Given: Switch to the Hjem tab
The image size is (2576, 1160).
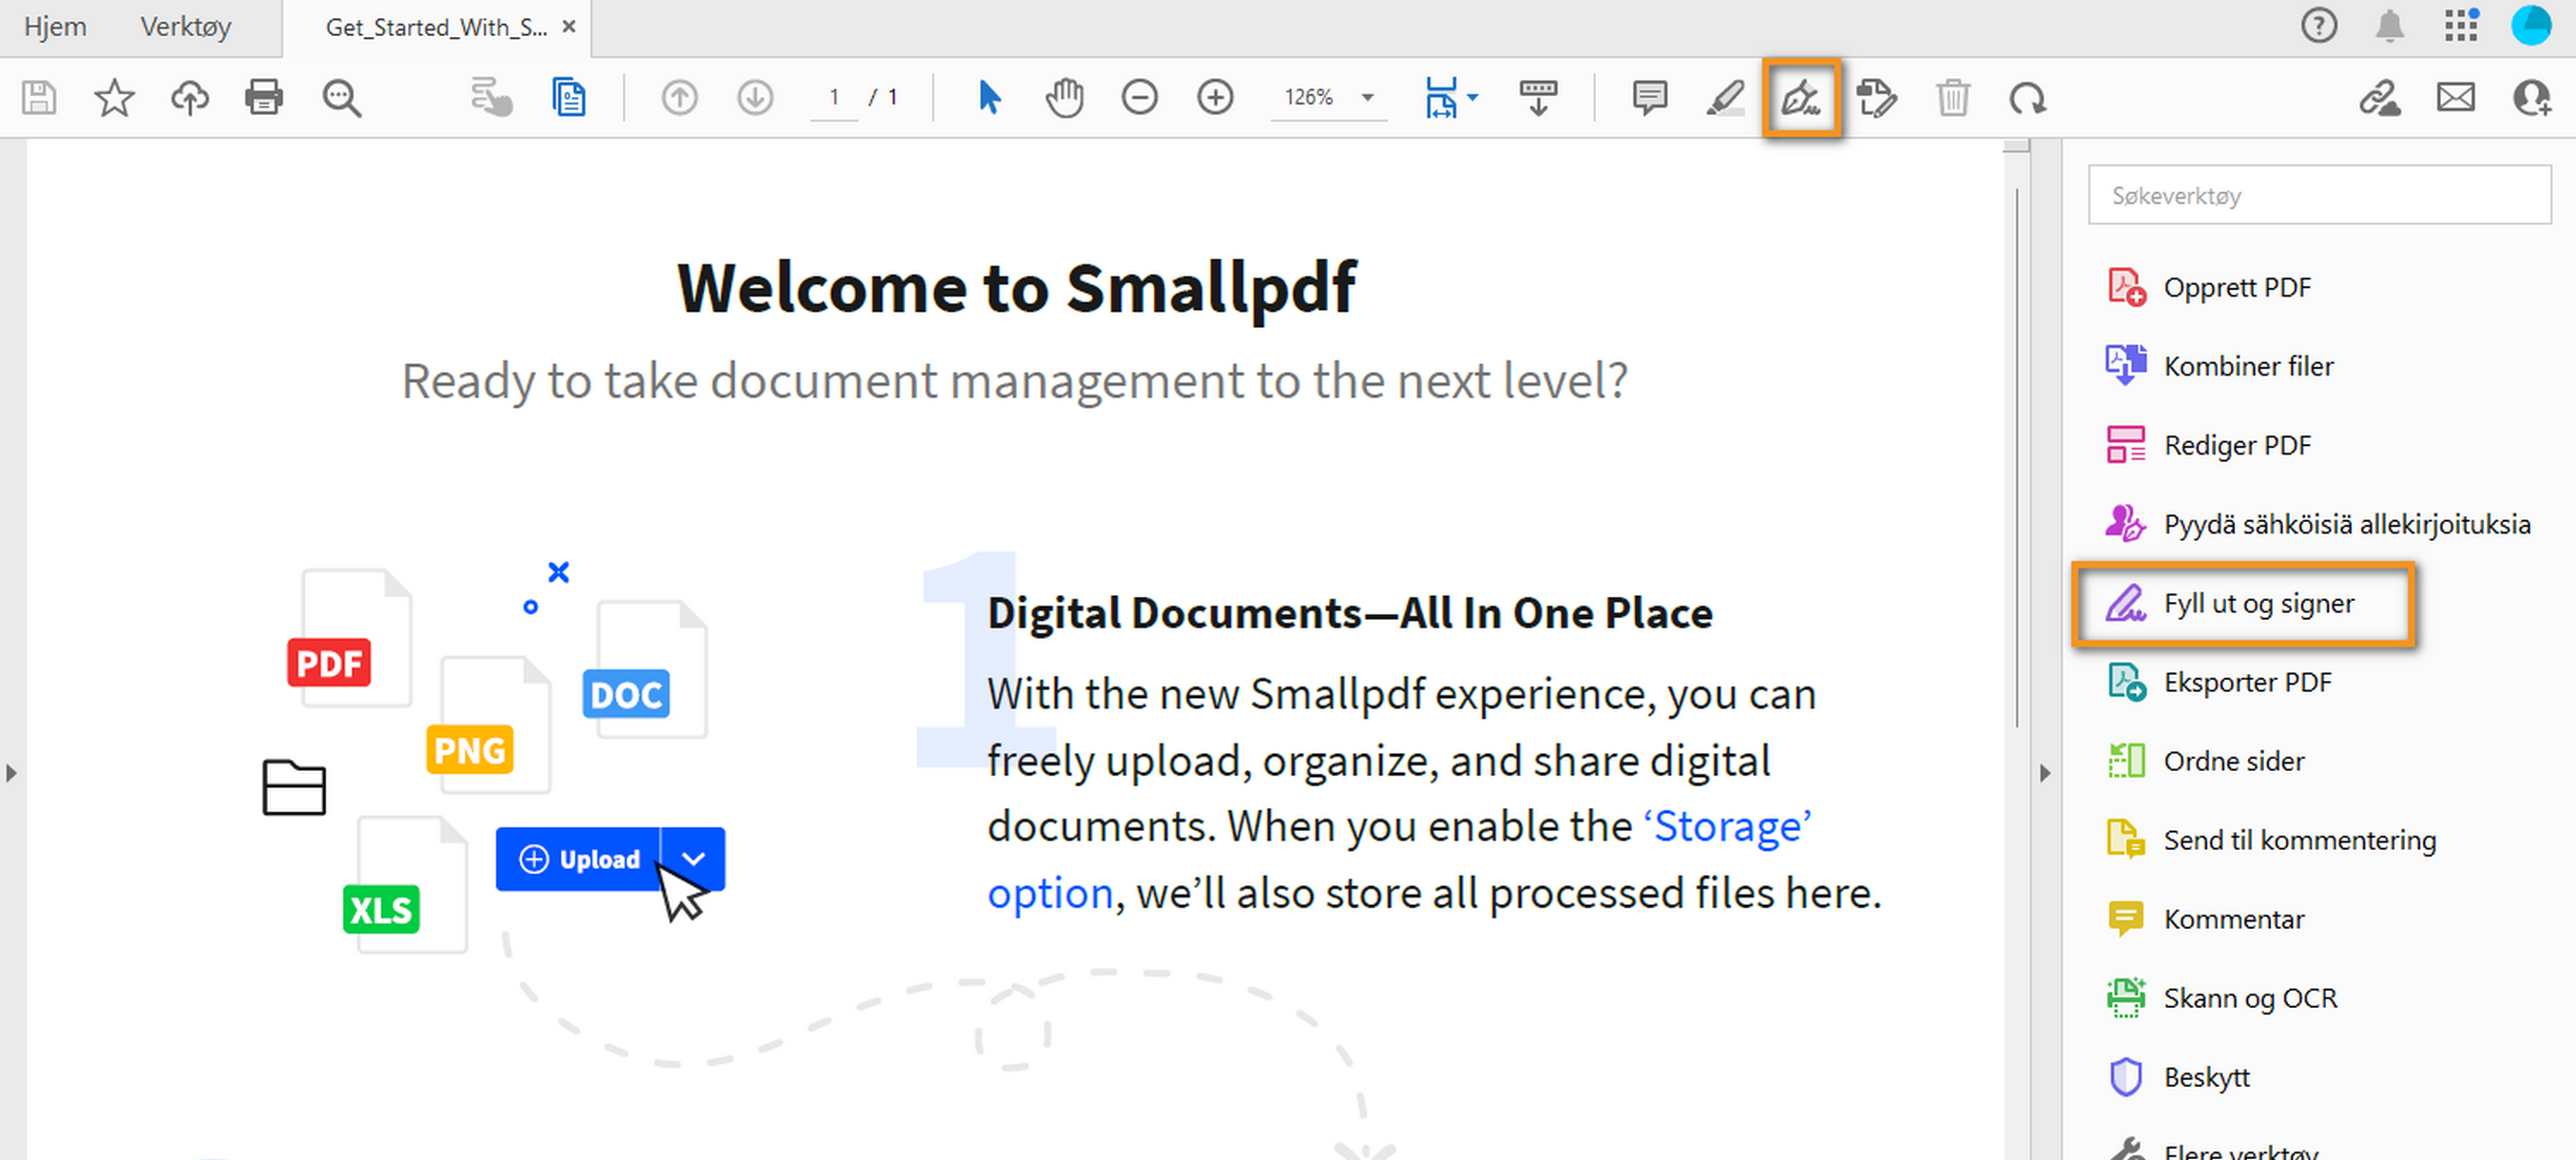Looking at the screenshot, I should (x=54, y=27).
